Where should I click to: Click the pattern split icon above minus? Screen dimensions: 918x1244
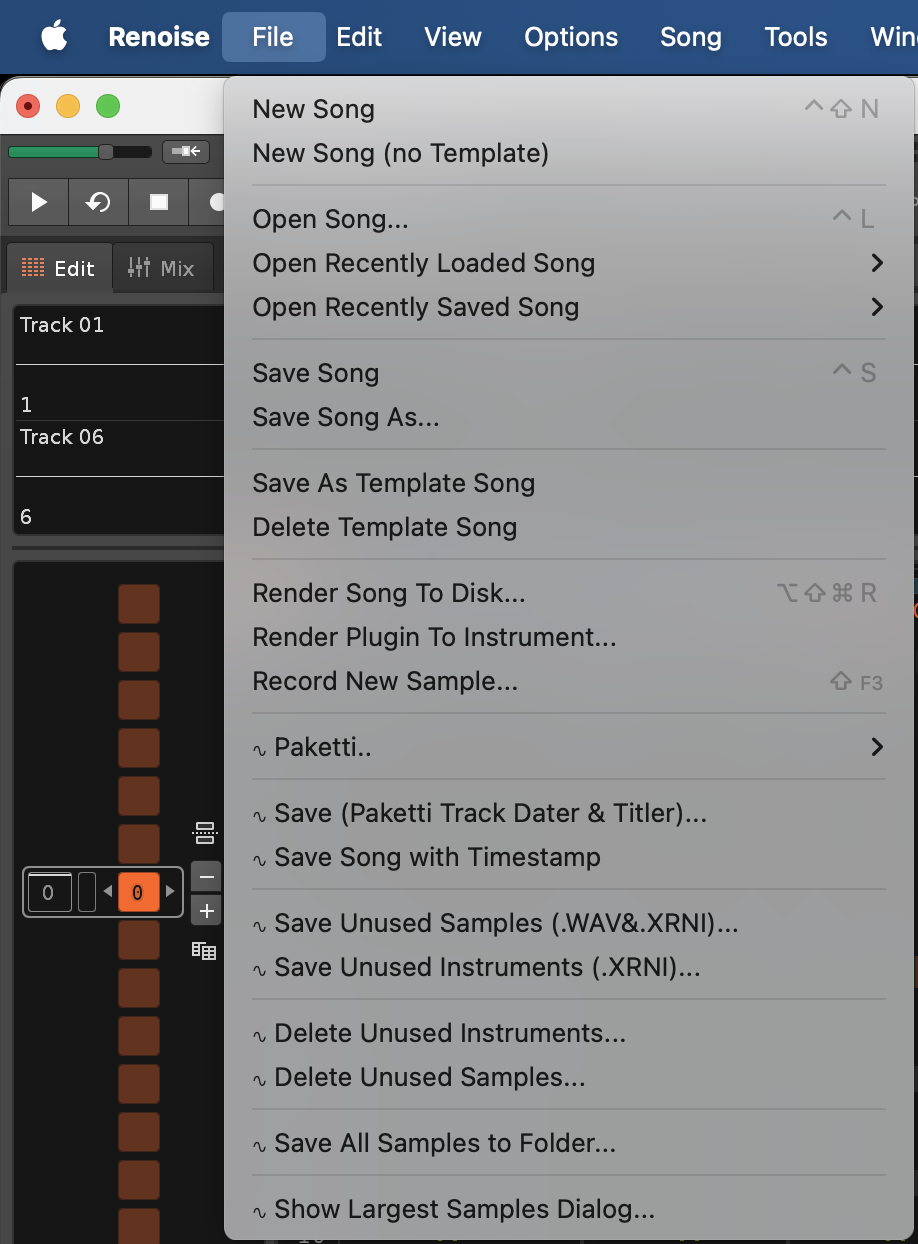click(x=205, y=832)
